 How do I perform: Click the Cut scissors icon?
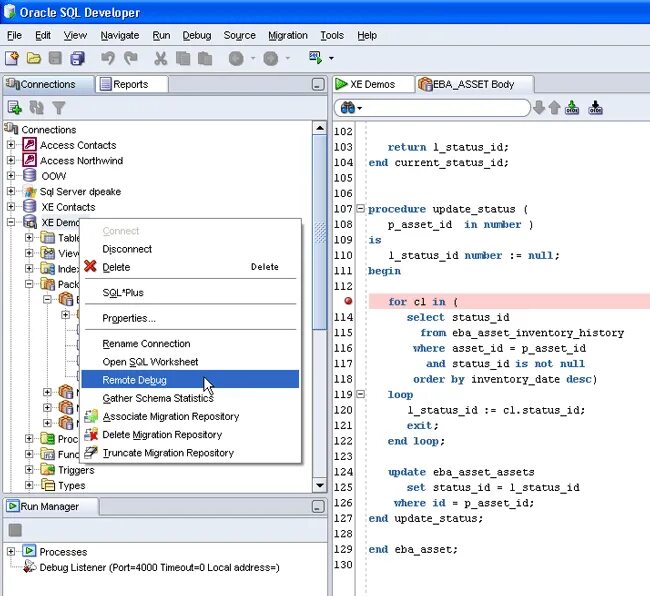pos(160,58)
